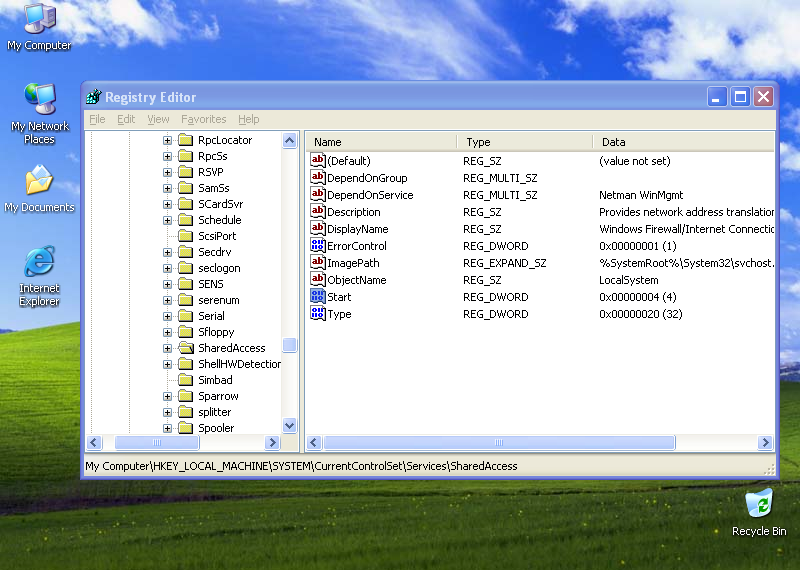Image resolution: width=800 pixels, height=570 pixels.
Task: Click the string icon of the (Default) value
Action: point(317,160)
